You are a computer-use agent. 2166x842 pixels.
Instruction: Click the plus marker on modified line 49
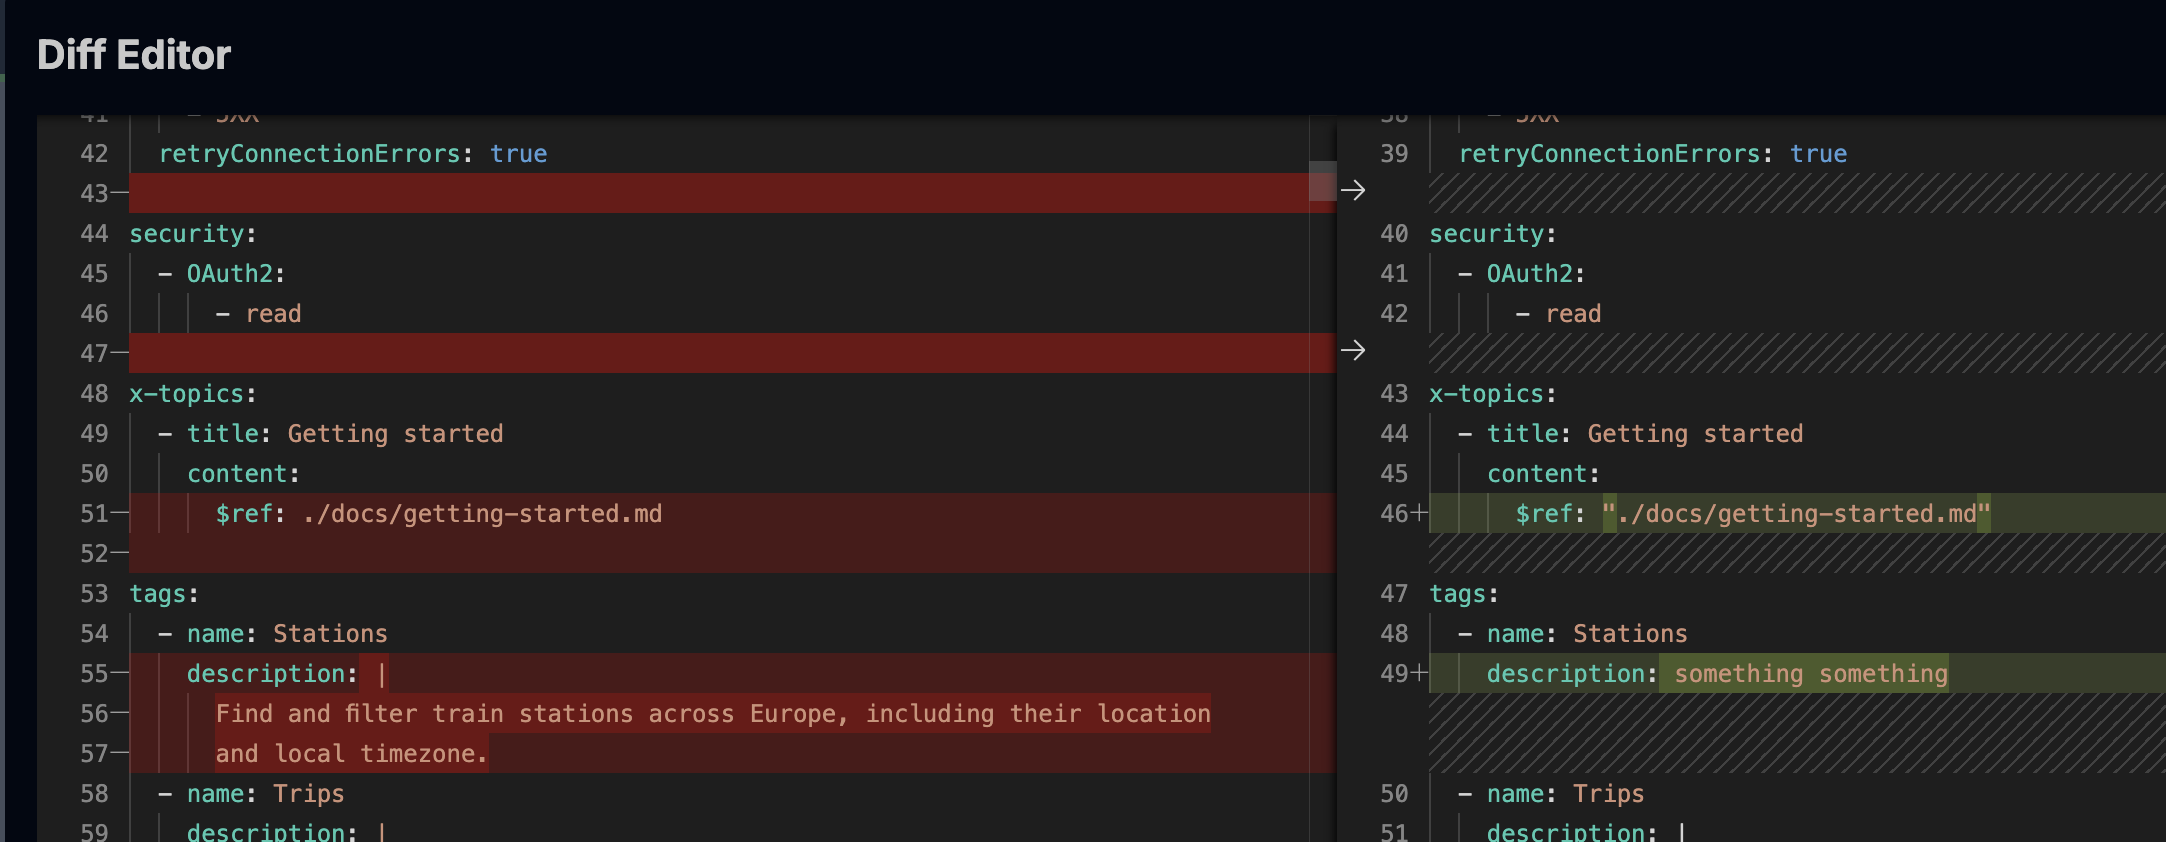point(1419,673)
